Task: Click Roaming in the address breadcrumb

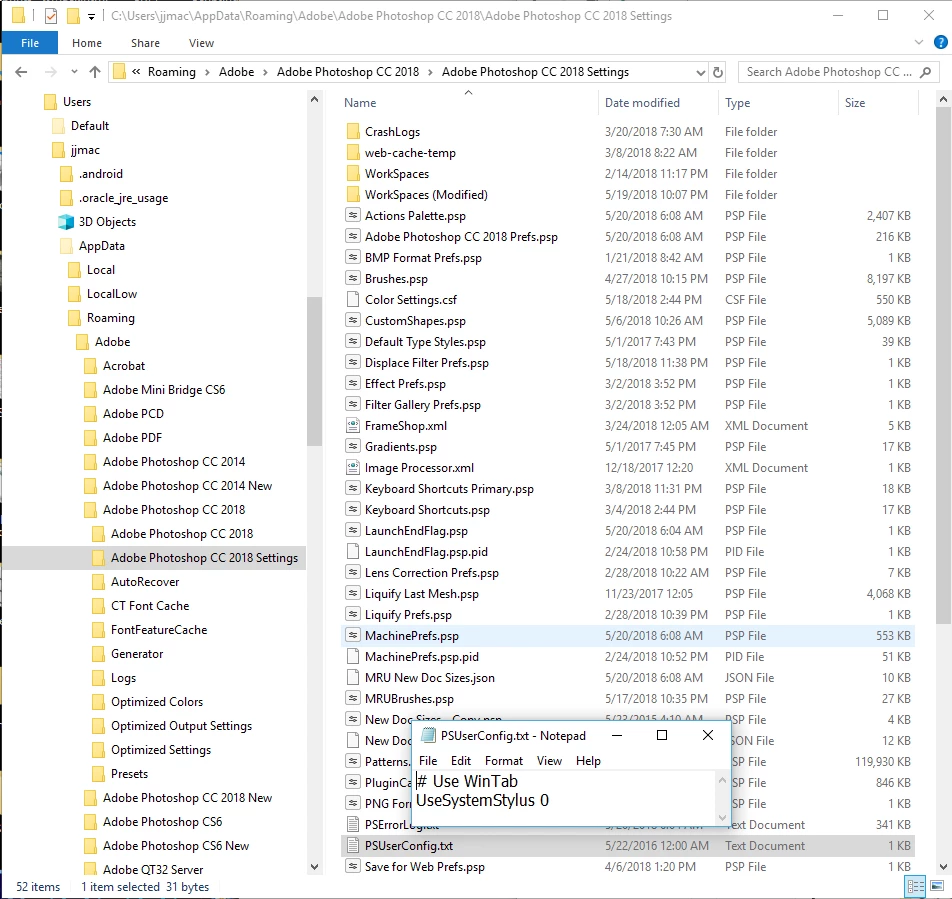Action: [x=172, y=72]
